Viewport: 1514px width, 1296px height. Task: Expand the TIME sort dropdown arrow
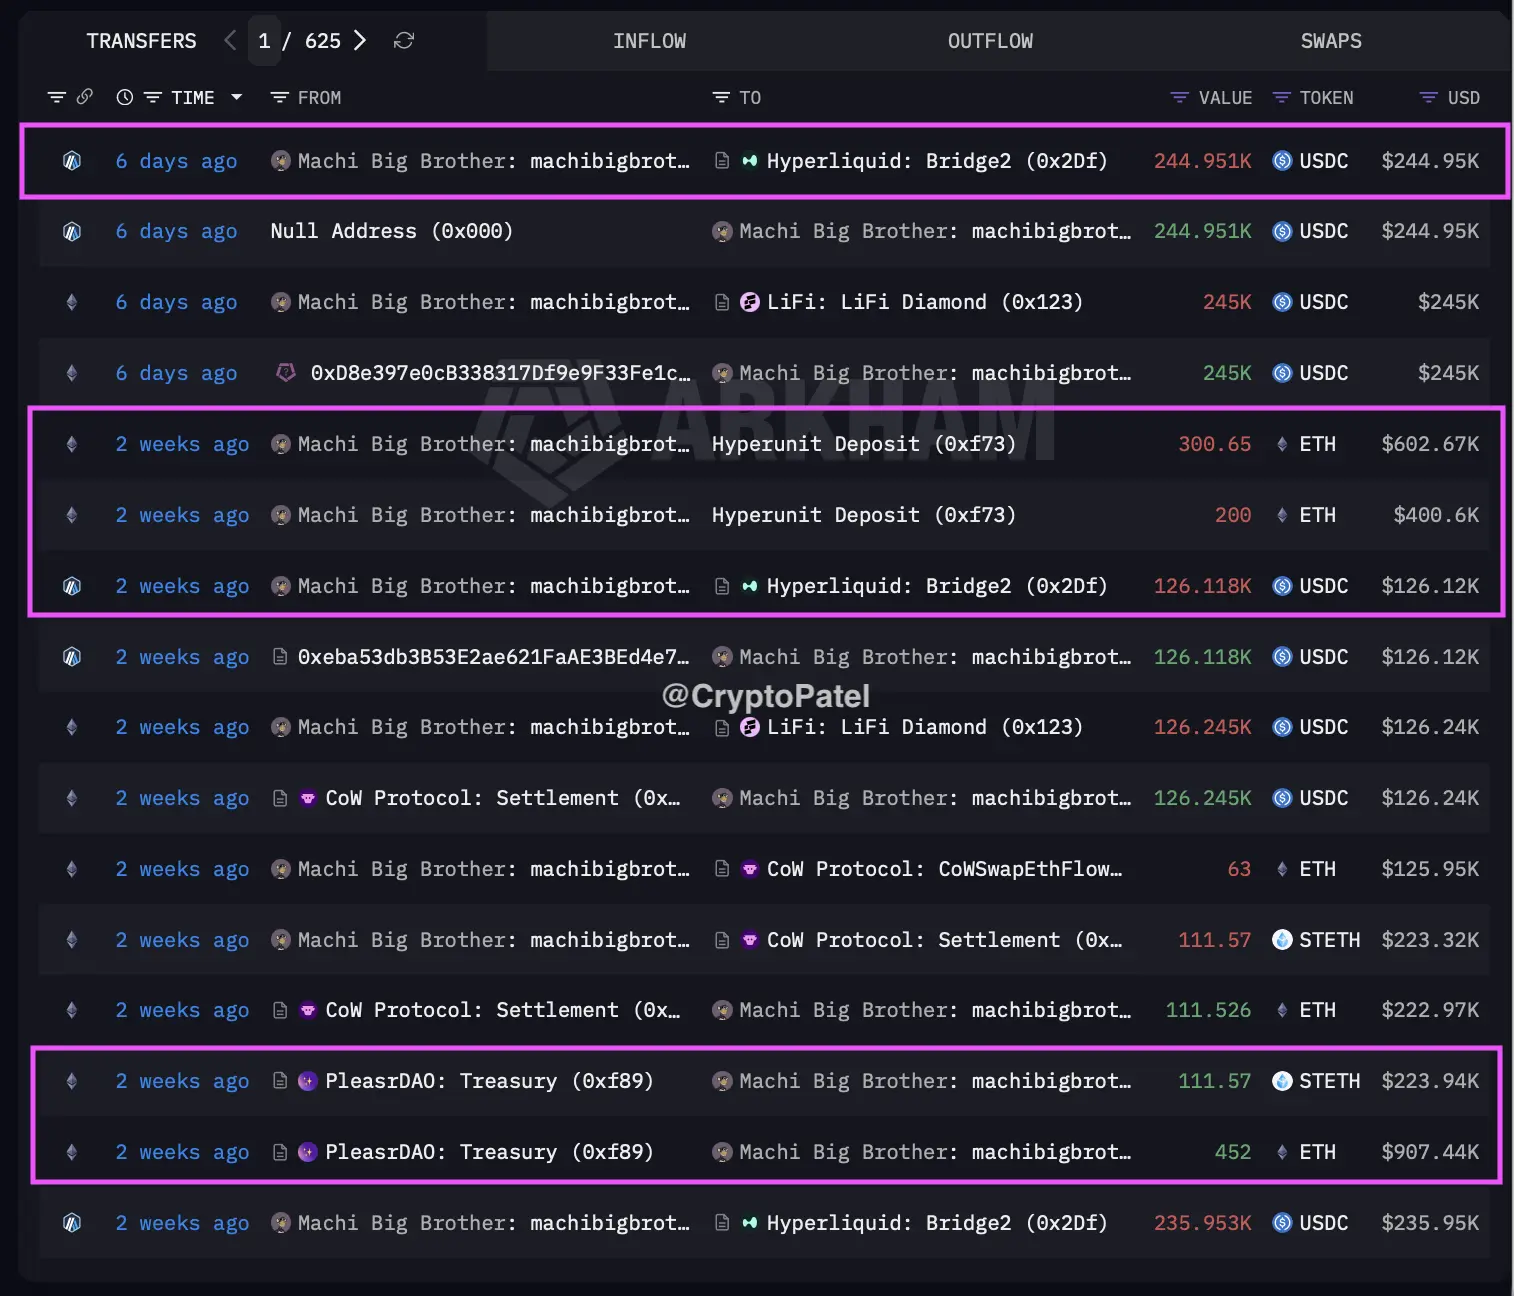[237, 97]
